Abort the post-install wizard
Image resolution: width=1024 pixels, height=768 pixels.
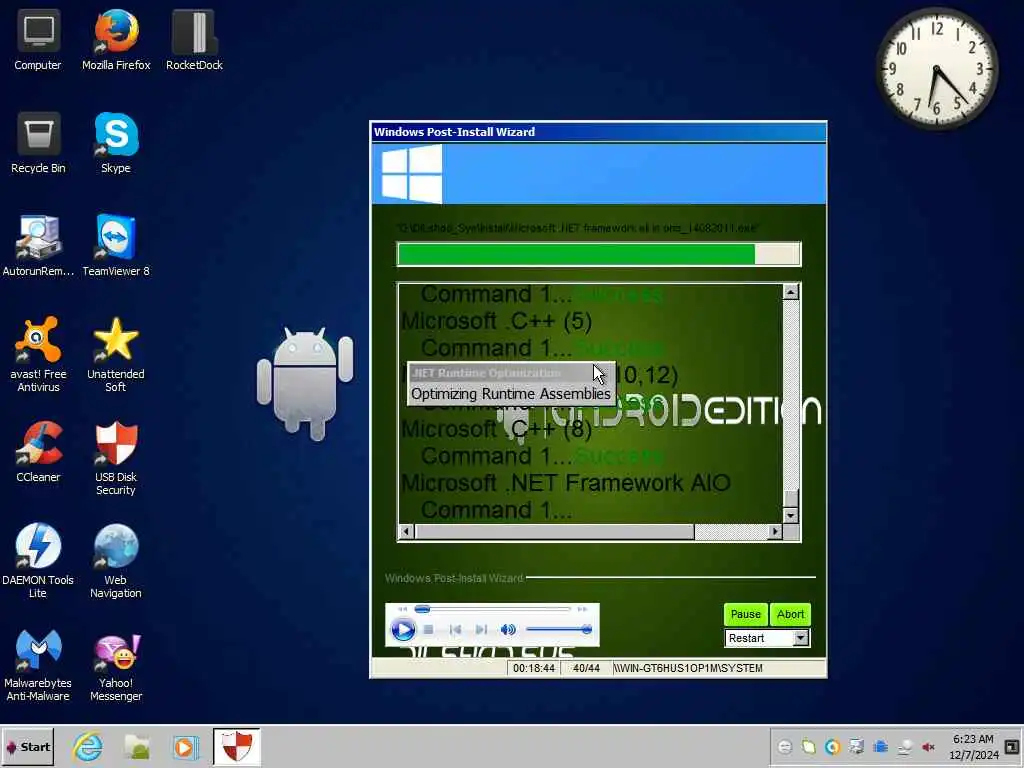pos(790,615)
